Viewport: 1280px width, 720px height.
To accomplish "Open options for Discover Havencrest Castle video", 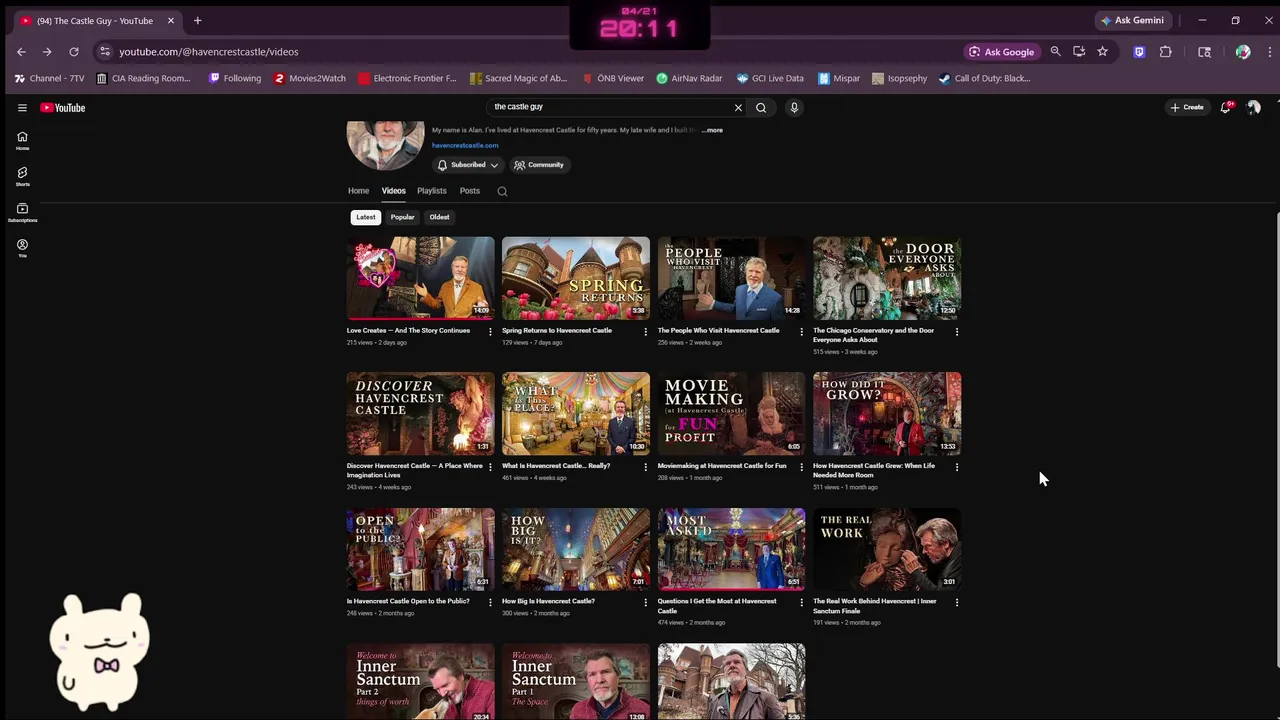I will click(x=490, y=467).
